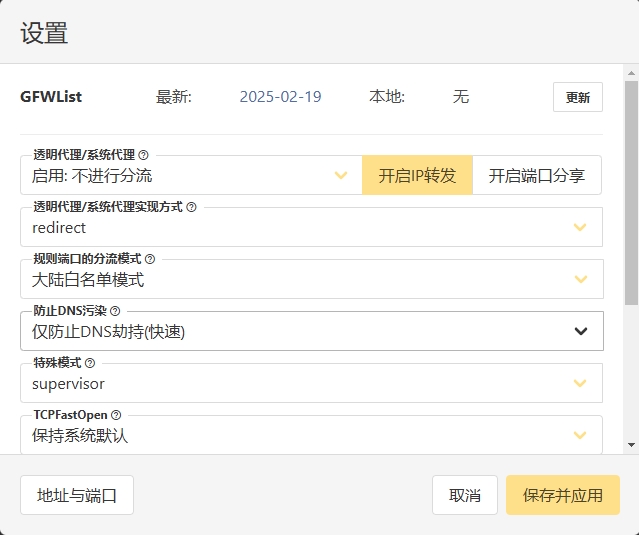Click help icon next to 透明代理/系统代理 label

pyautogui.click(x=144, y=155)
